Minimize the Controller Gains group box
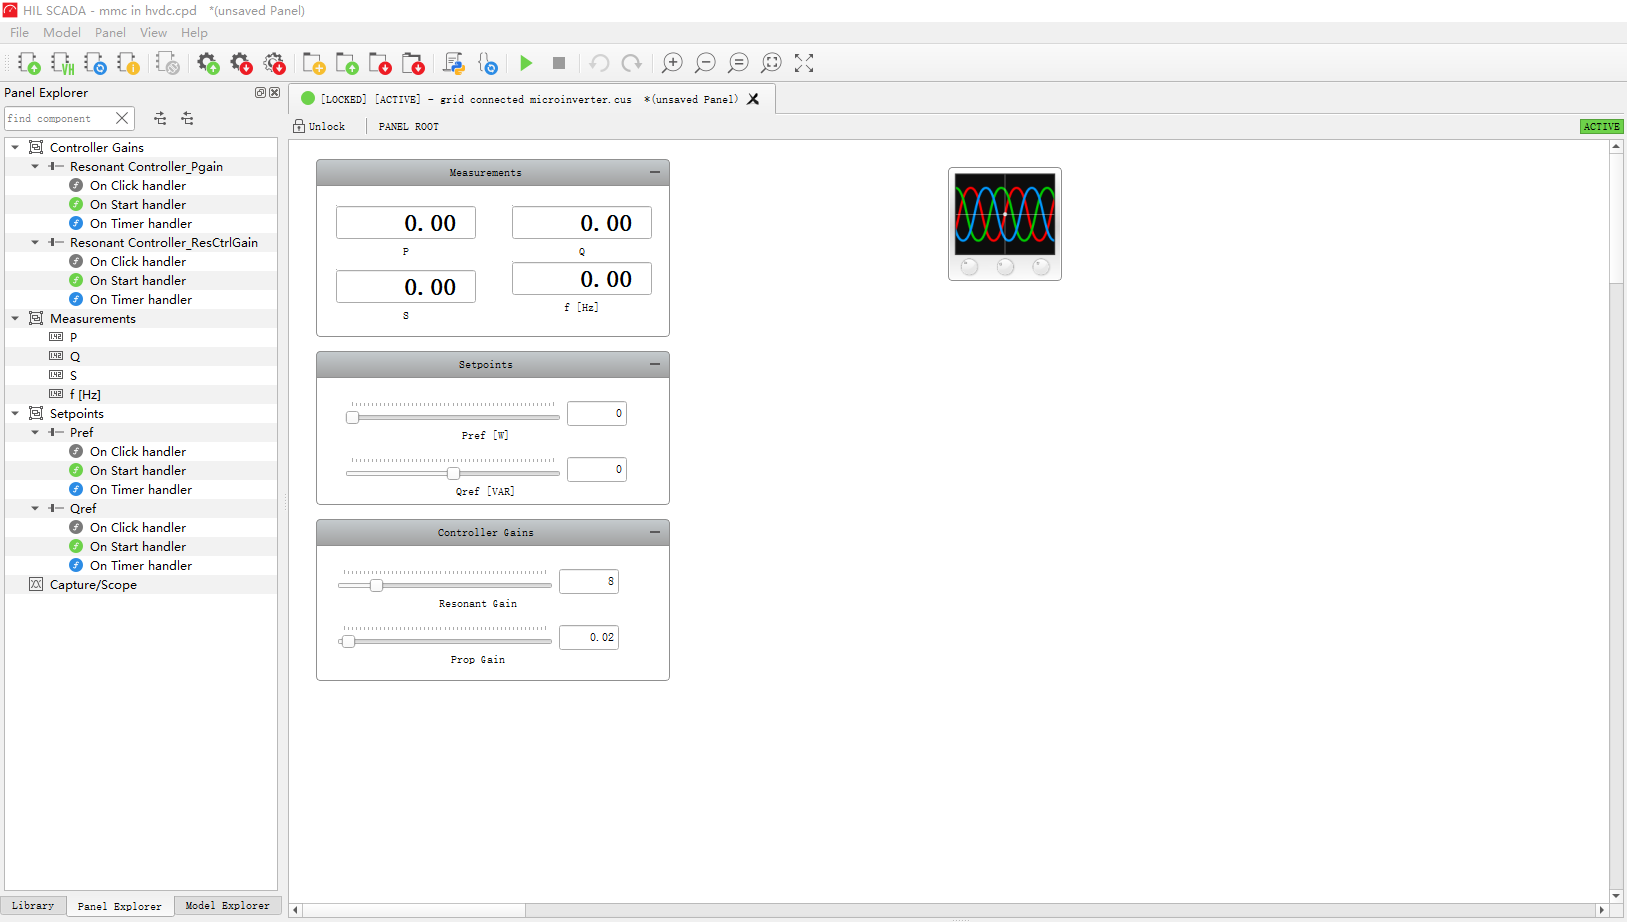1627x922 pixels. (x=655, y=532)
